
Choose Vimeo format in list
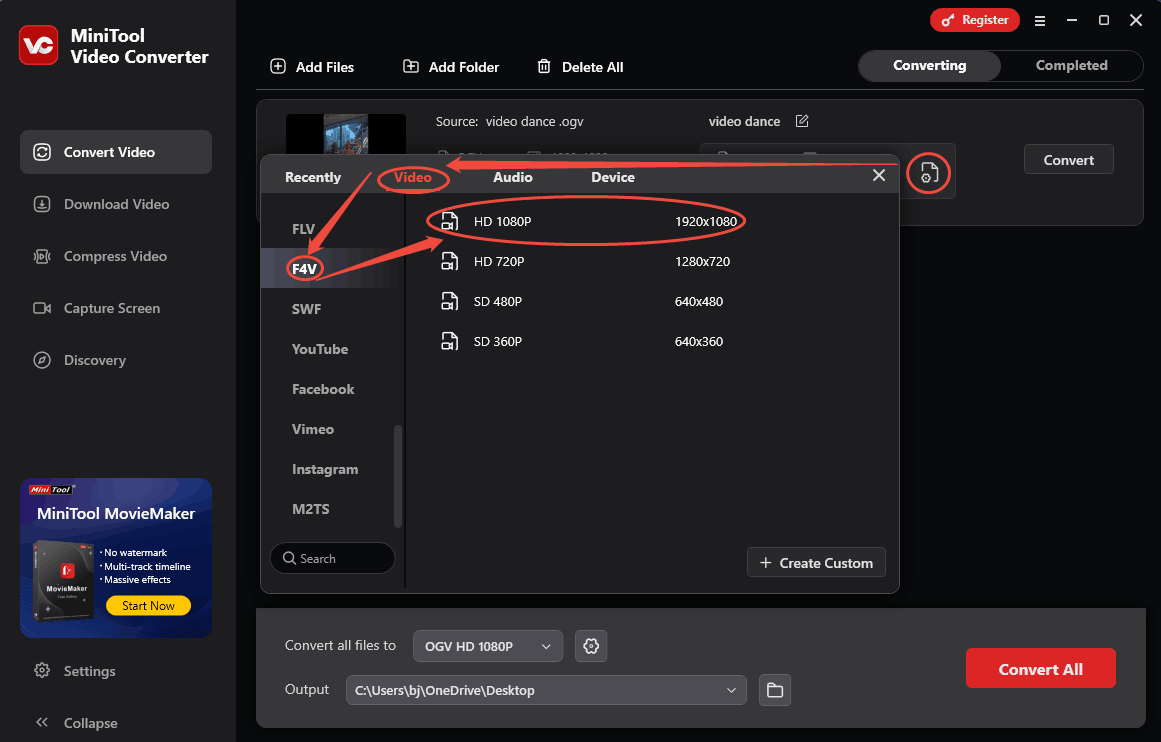pos(332,429)
